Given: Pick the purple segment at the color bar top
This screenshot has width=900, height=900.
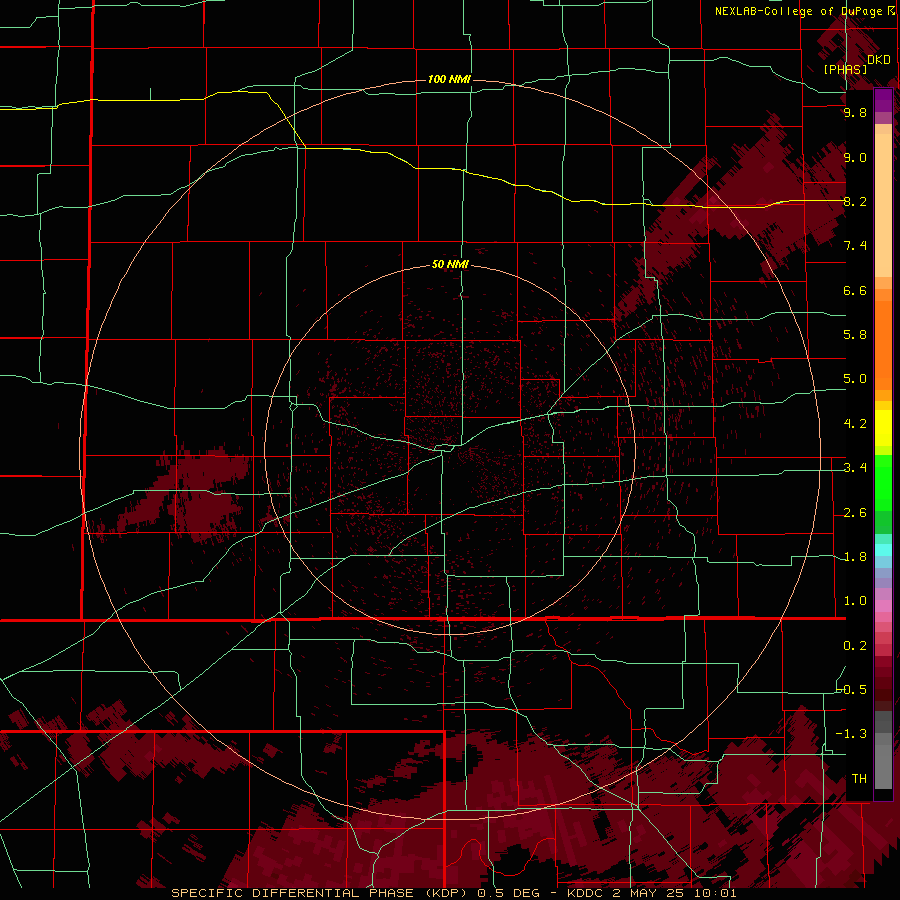Looking at the screenshot, I should pyautogui.click(x=883, y=100).
